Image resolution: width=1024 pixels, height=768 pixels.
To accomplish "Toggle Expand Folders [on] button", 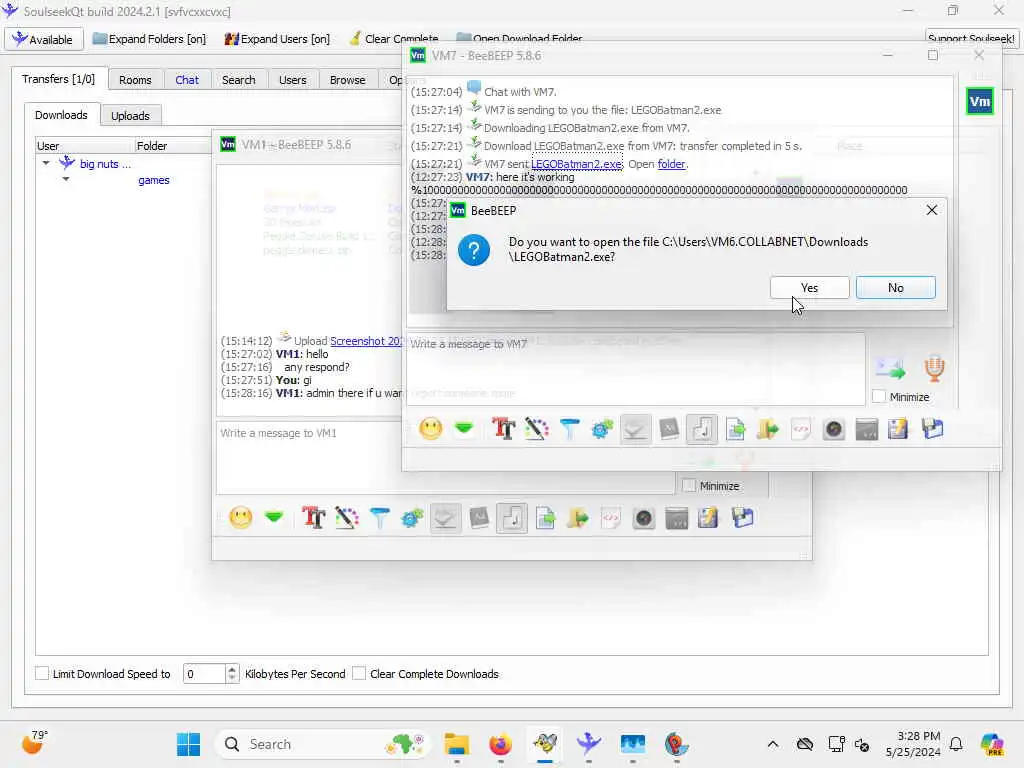I will (x=150, y=39).
